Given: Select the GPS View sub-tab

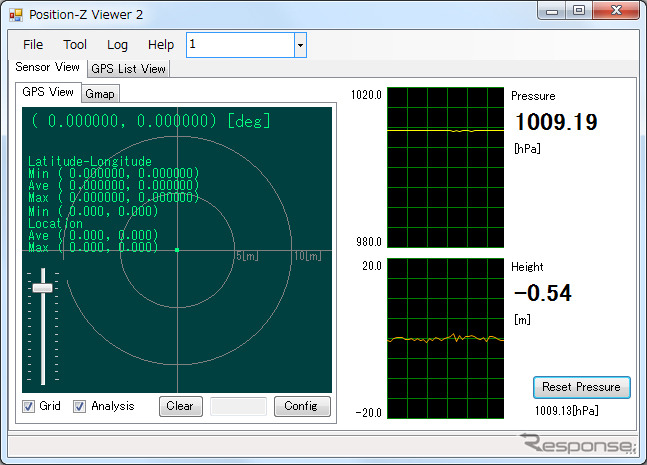Looking at the screenshot, I should coord(47,92).
